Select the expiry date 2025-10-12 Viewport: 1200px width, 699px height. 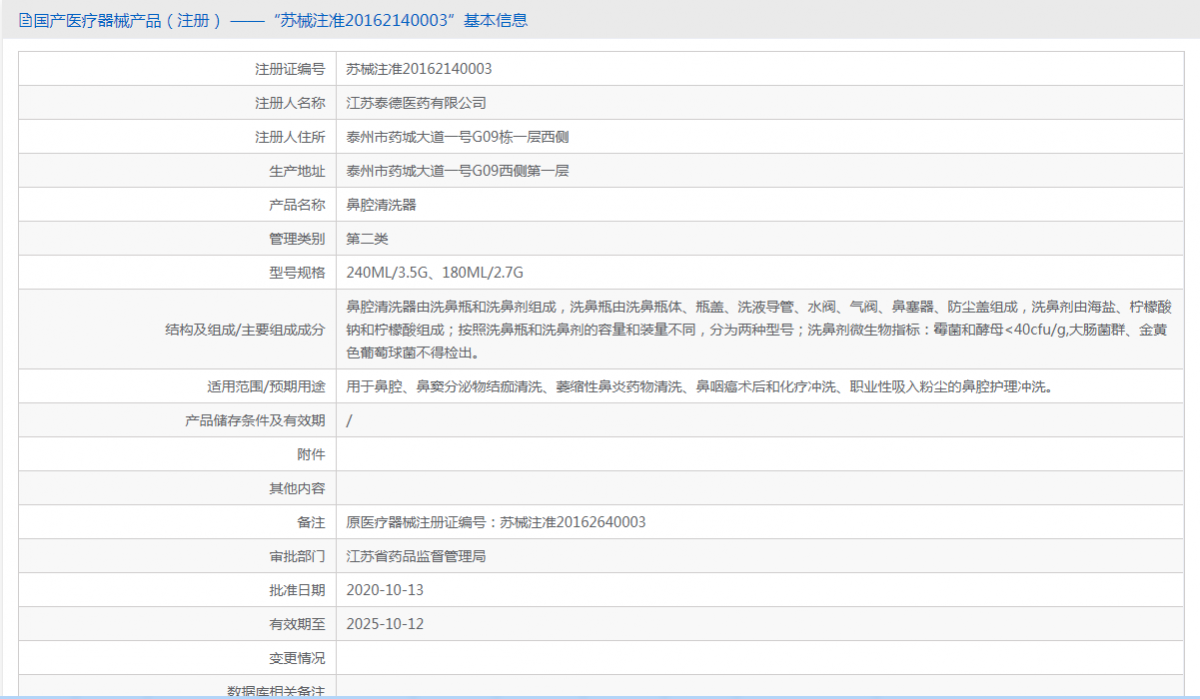click(385, 624)
